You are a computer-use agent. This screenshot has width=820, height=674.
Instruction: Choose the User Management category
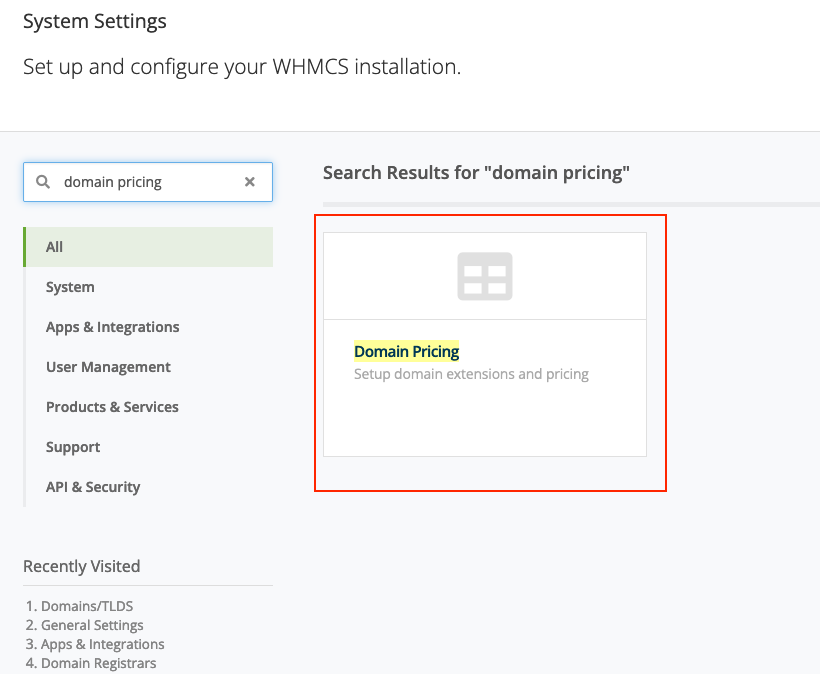[108, 367]
